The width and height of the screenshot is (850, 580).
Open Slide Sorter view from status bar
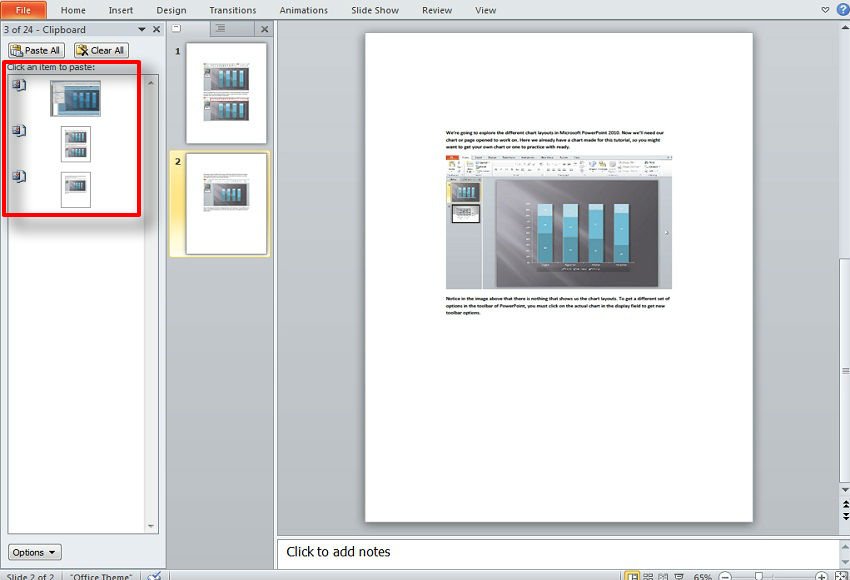[x=647, y=576]
